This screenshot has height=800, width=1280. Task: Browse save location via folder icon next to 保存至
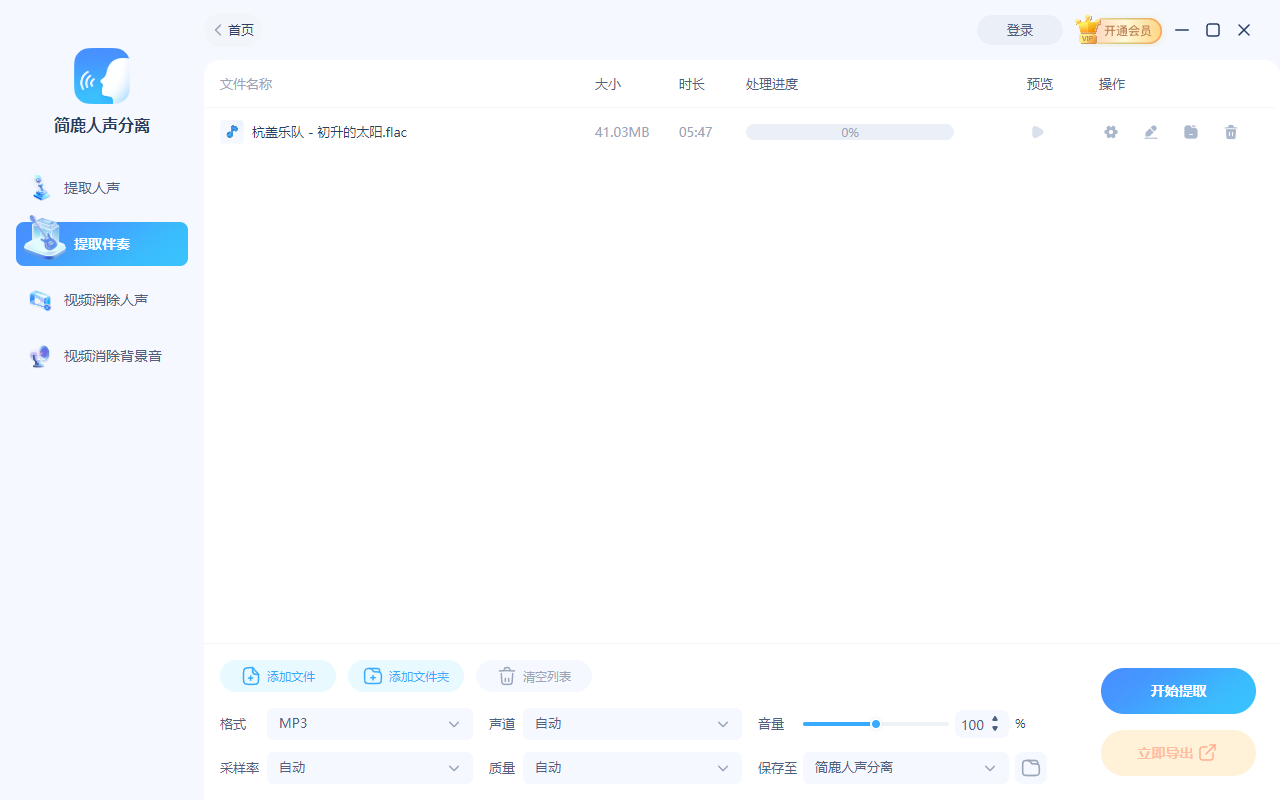point(1030,767)
